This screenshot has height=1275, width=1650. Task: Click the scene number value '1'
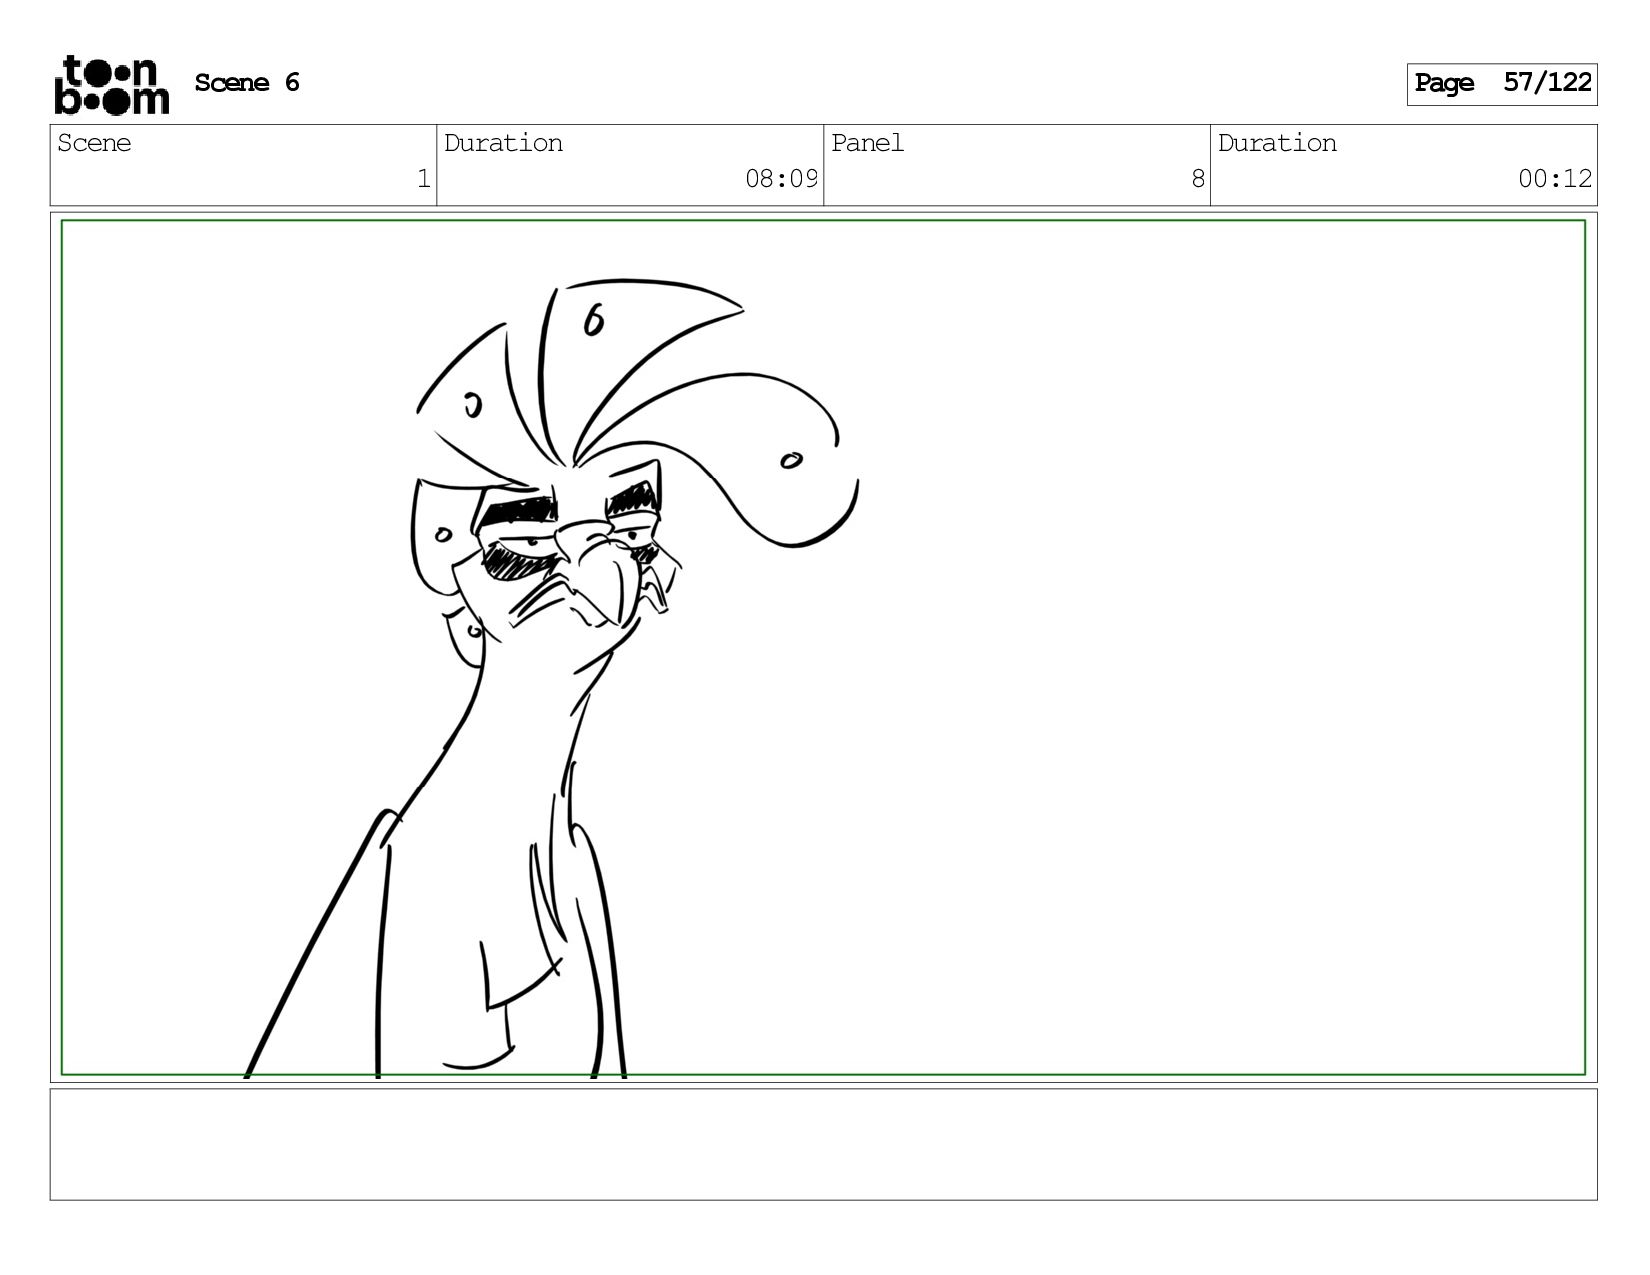tap(424, 179)
